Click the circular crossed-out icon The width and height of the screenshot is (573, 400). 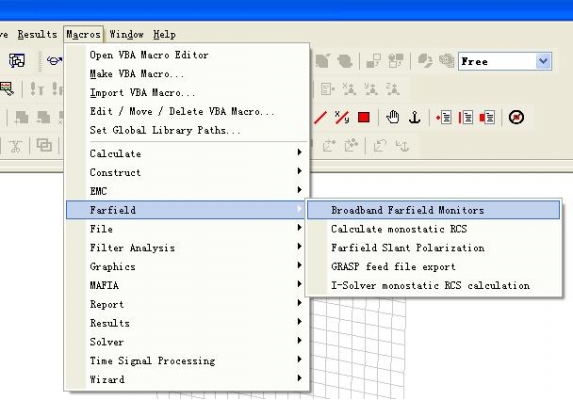pos(516,117)
